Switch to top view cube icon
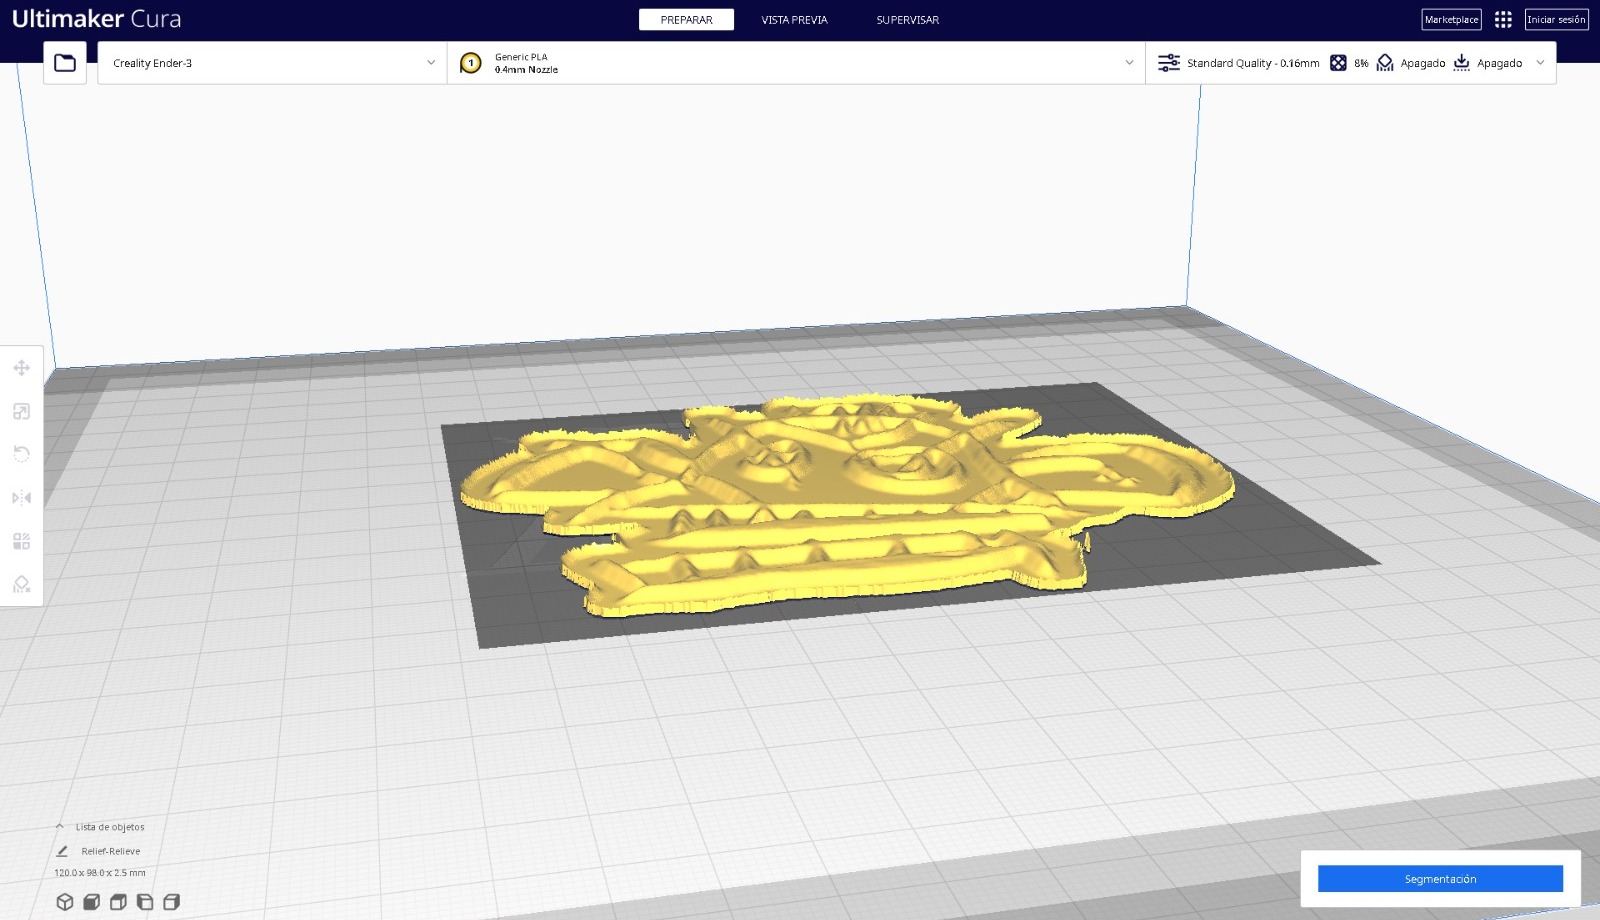Screen dimensions: 1600x920 118,902
